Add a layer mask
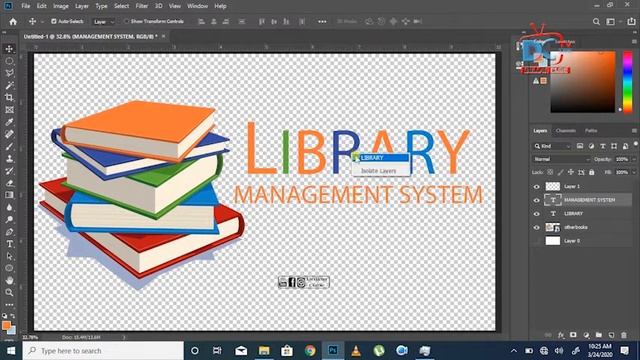640x360 pixels. (573, 335)
